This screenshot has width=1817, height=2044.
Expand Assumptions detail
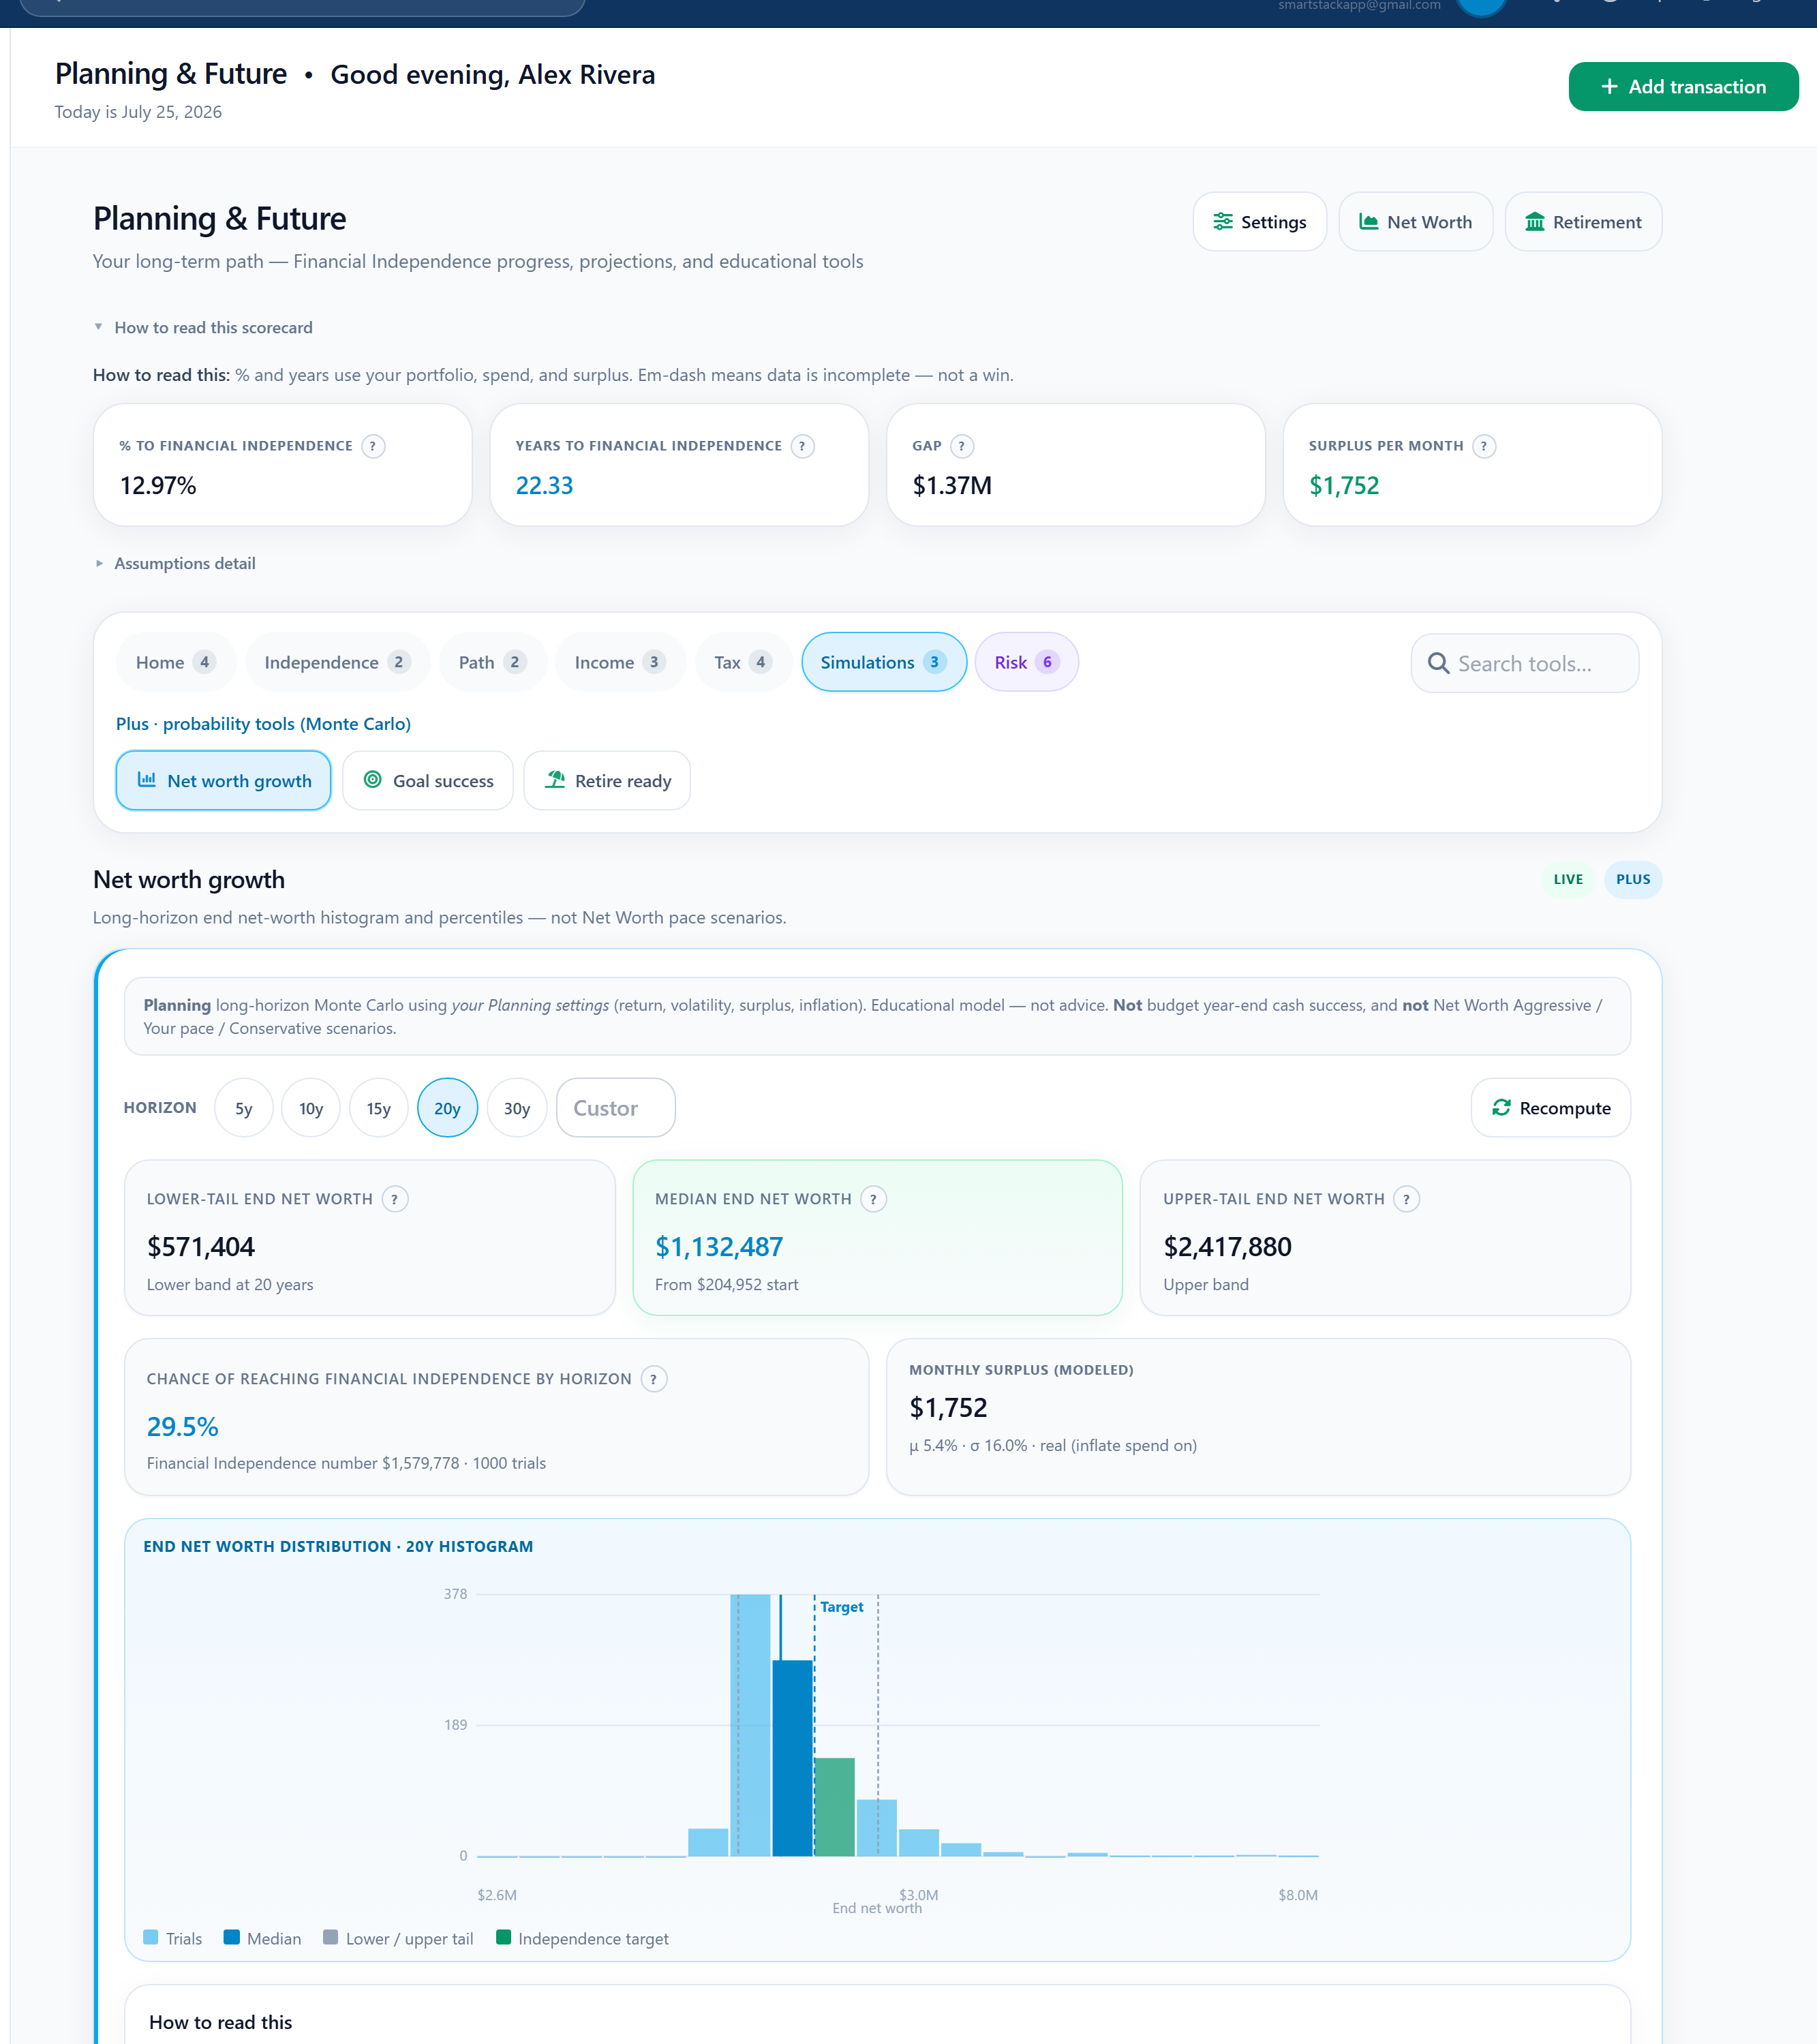175,564
